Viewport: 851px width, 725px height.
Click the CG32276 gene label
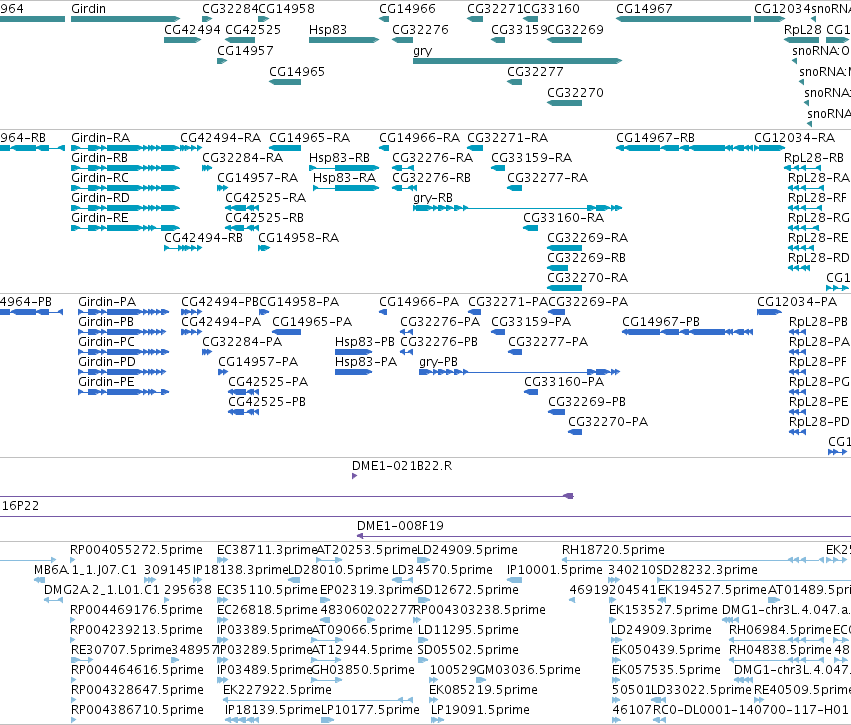421,29
